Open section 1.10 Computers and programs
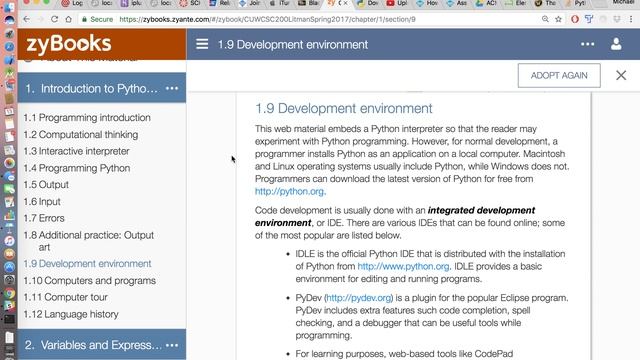The height and width of the screenshot is (360, 640). pos(89,280)
